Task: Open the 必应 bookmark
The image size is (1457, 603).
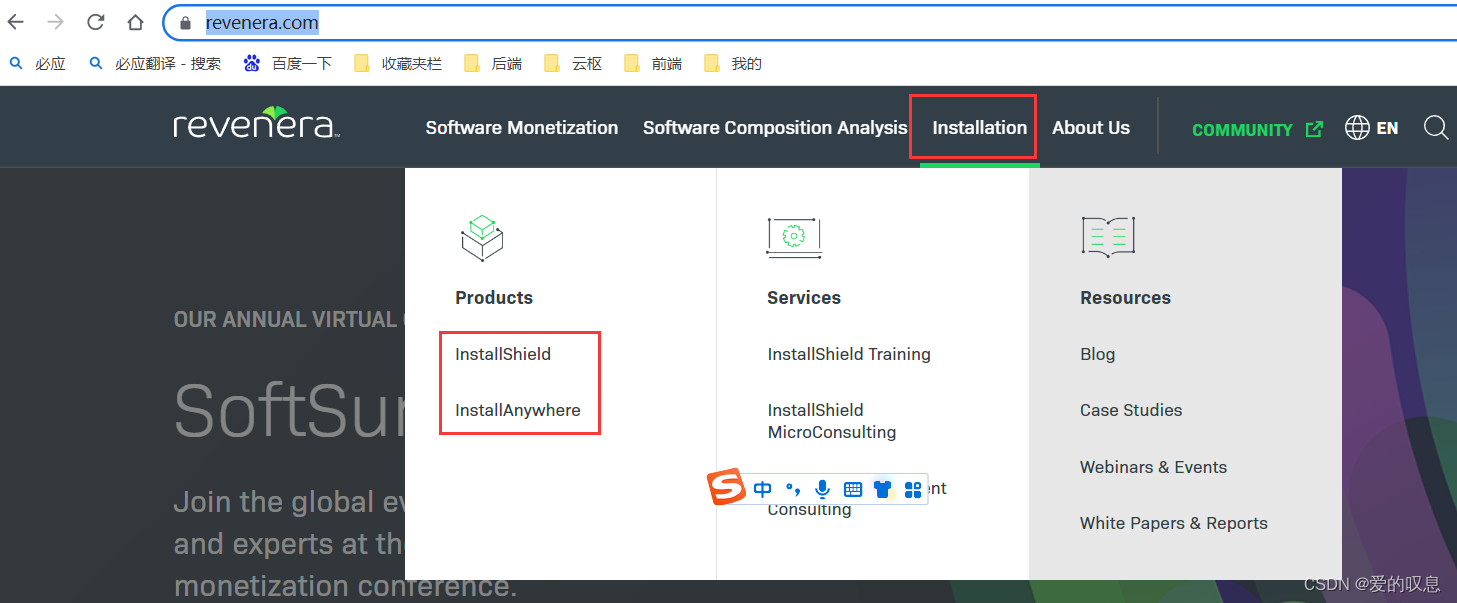Action: [x=37, y=64]
